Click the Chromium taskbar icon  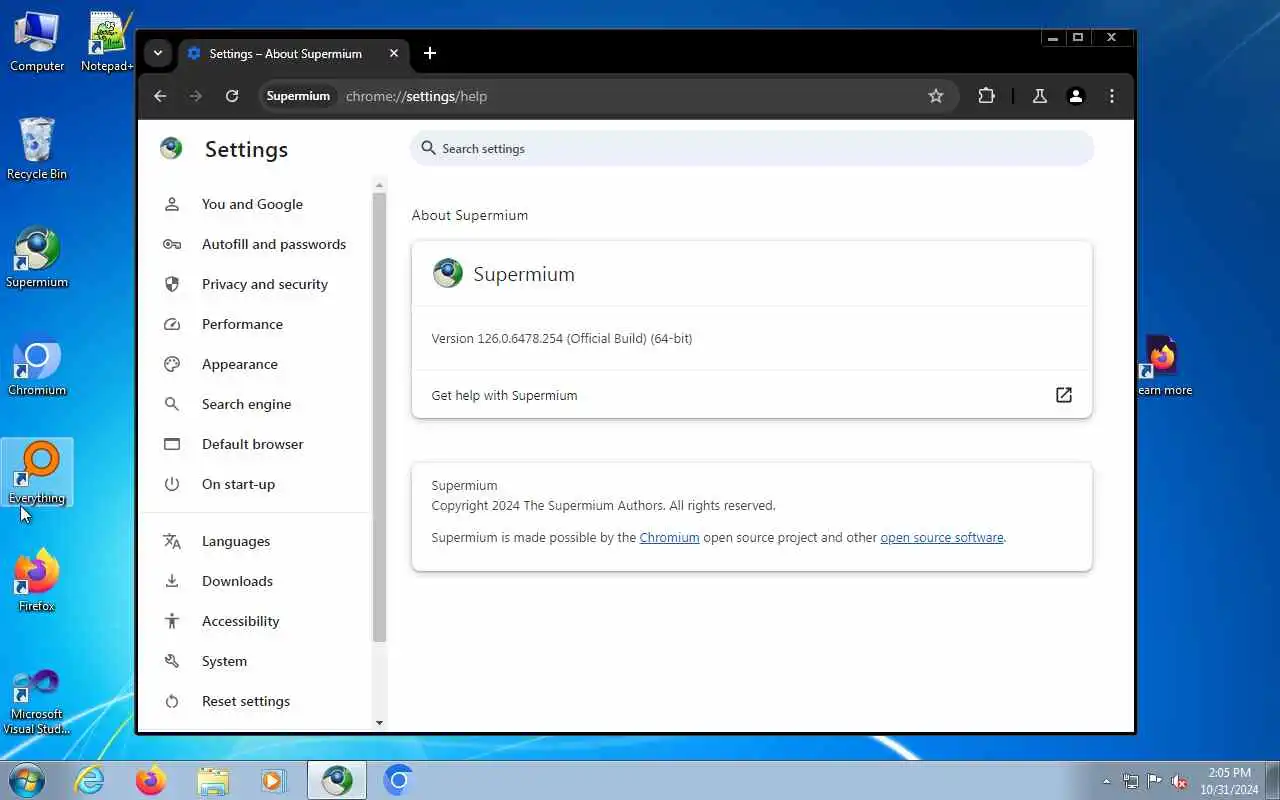pyautogui.click(x=398, y=780)
